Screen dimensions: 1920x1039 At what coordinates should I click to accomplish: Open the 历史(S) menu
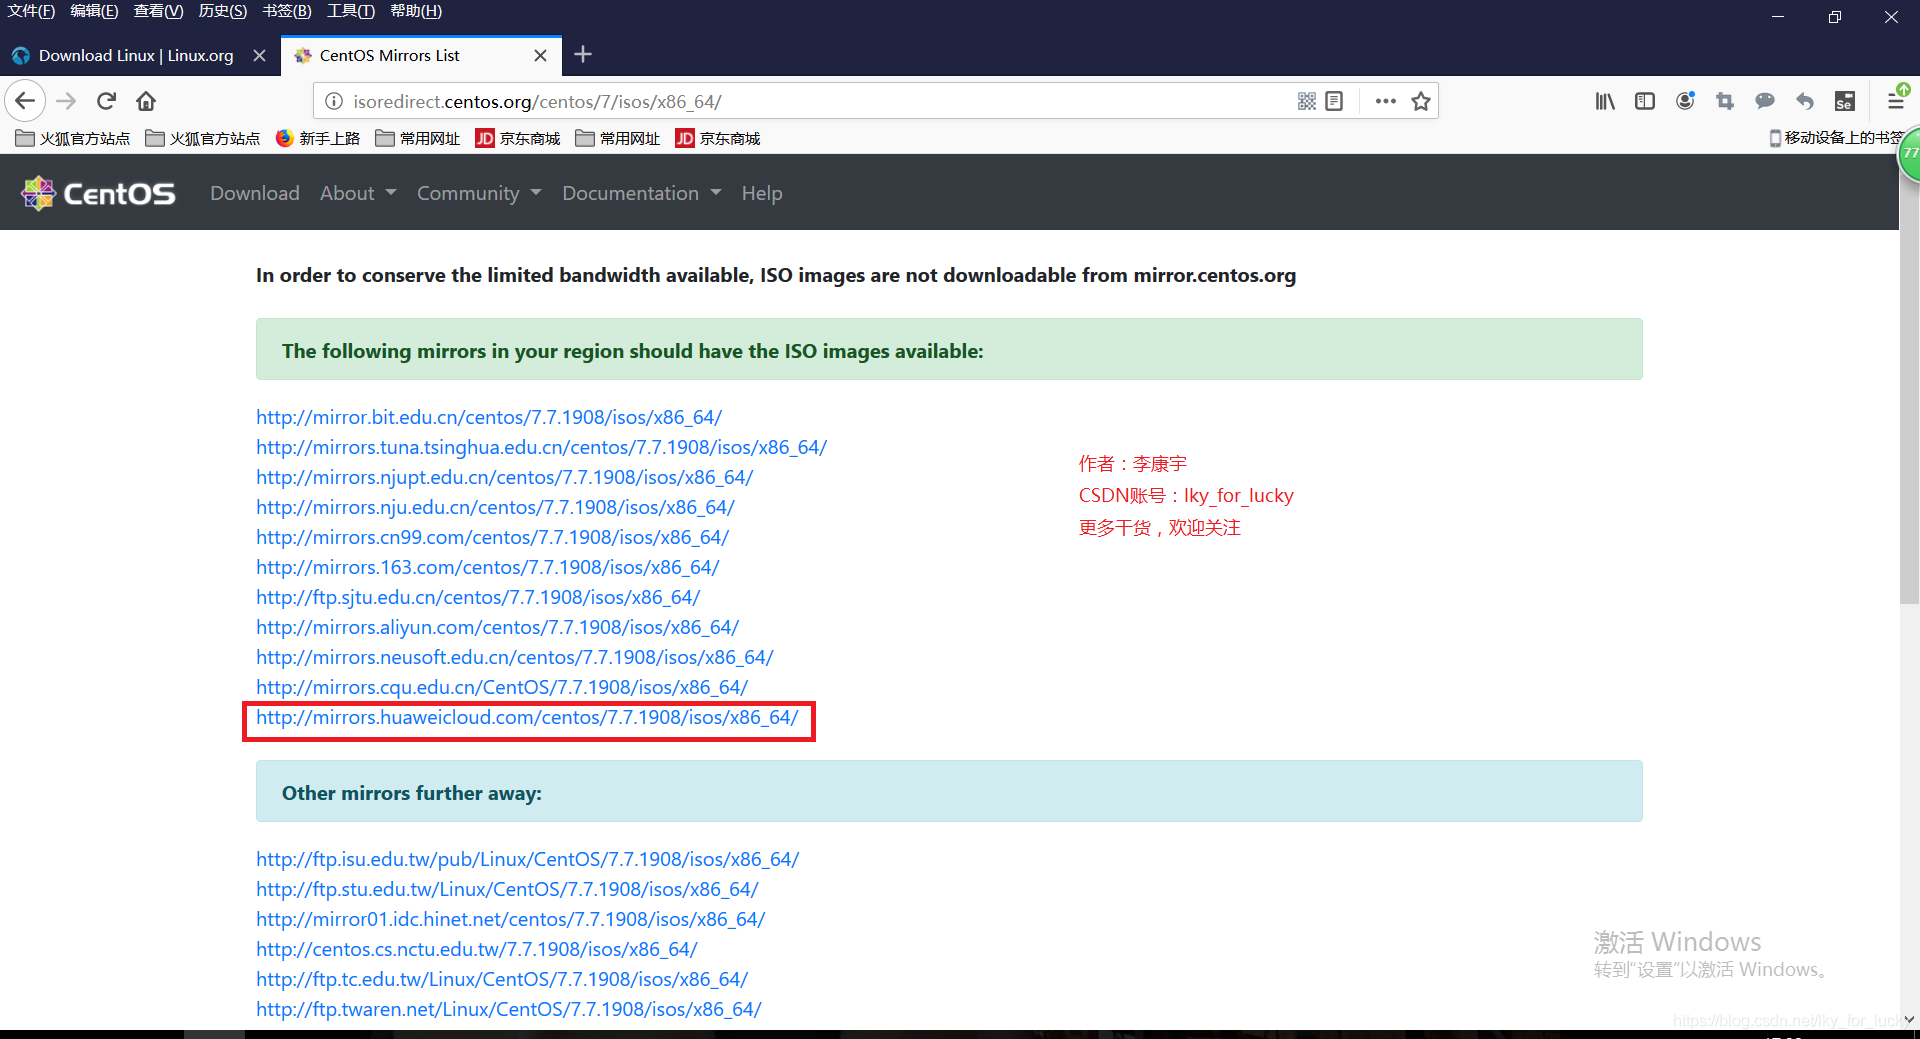point(223,11)
